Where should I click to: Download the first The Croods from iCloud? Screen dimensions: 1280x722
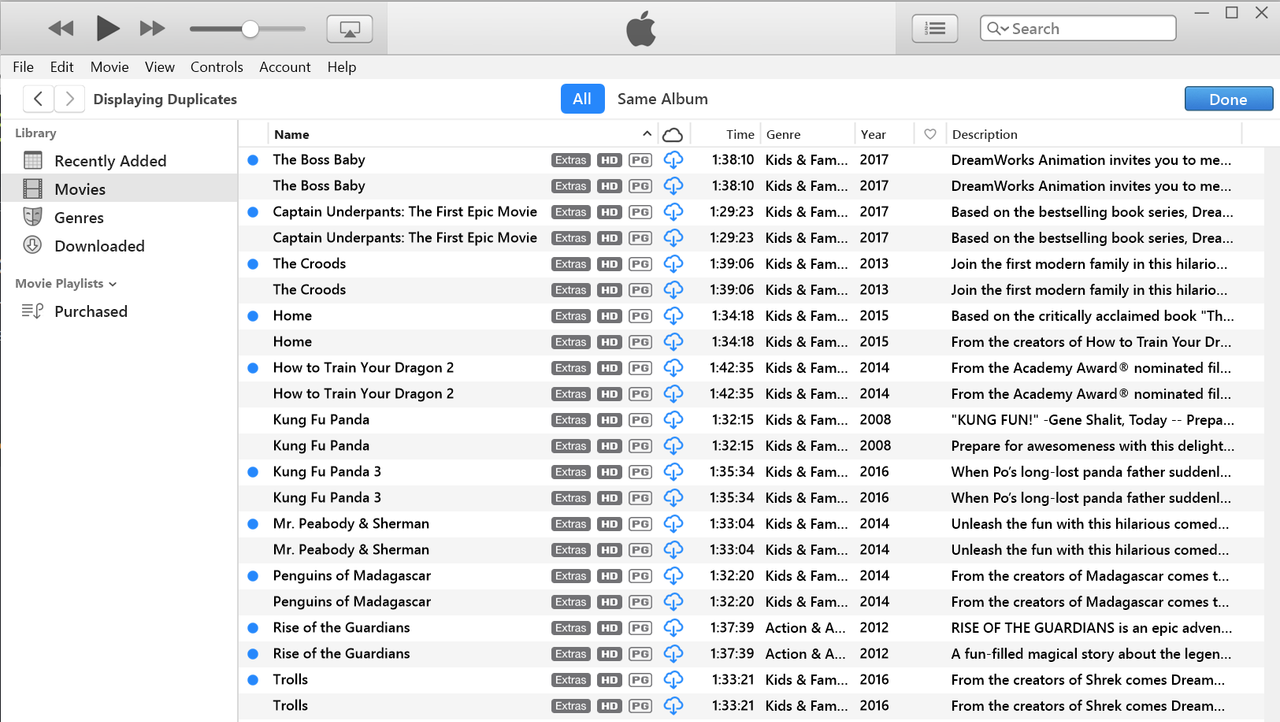pyautogui.click(x=673, y=264)
